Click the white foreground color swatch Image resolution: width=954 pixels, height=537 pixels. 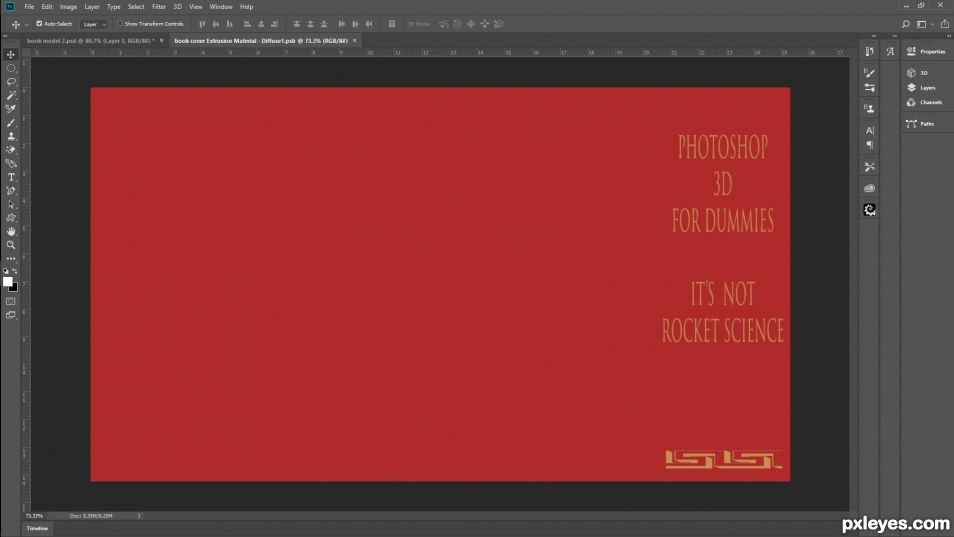coord(7,282)
